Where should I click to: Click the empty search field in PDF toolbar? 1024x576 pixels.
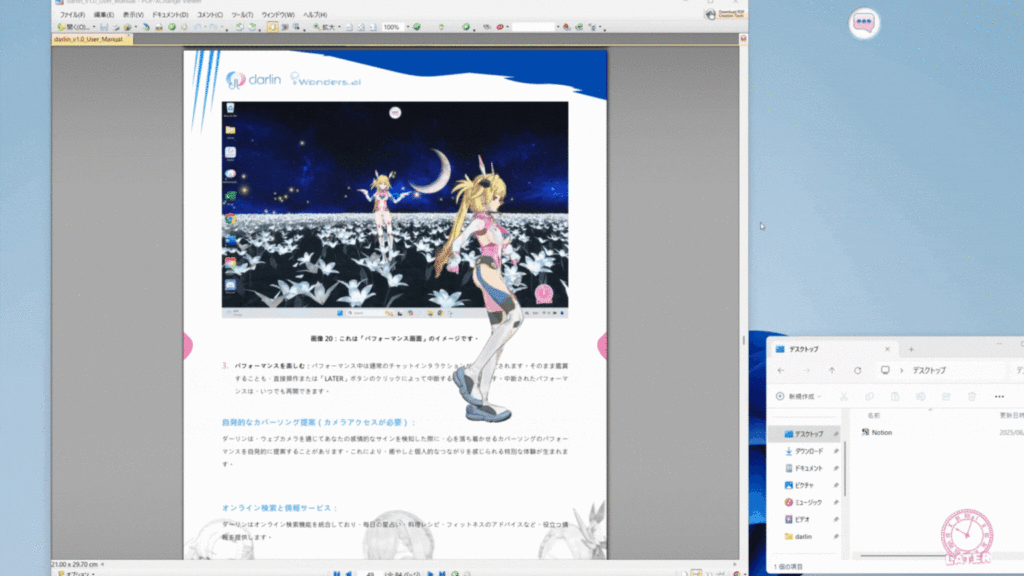[534, 27]
